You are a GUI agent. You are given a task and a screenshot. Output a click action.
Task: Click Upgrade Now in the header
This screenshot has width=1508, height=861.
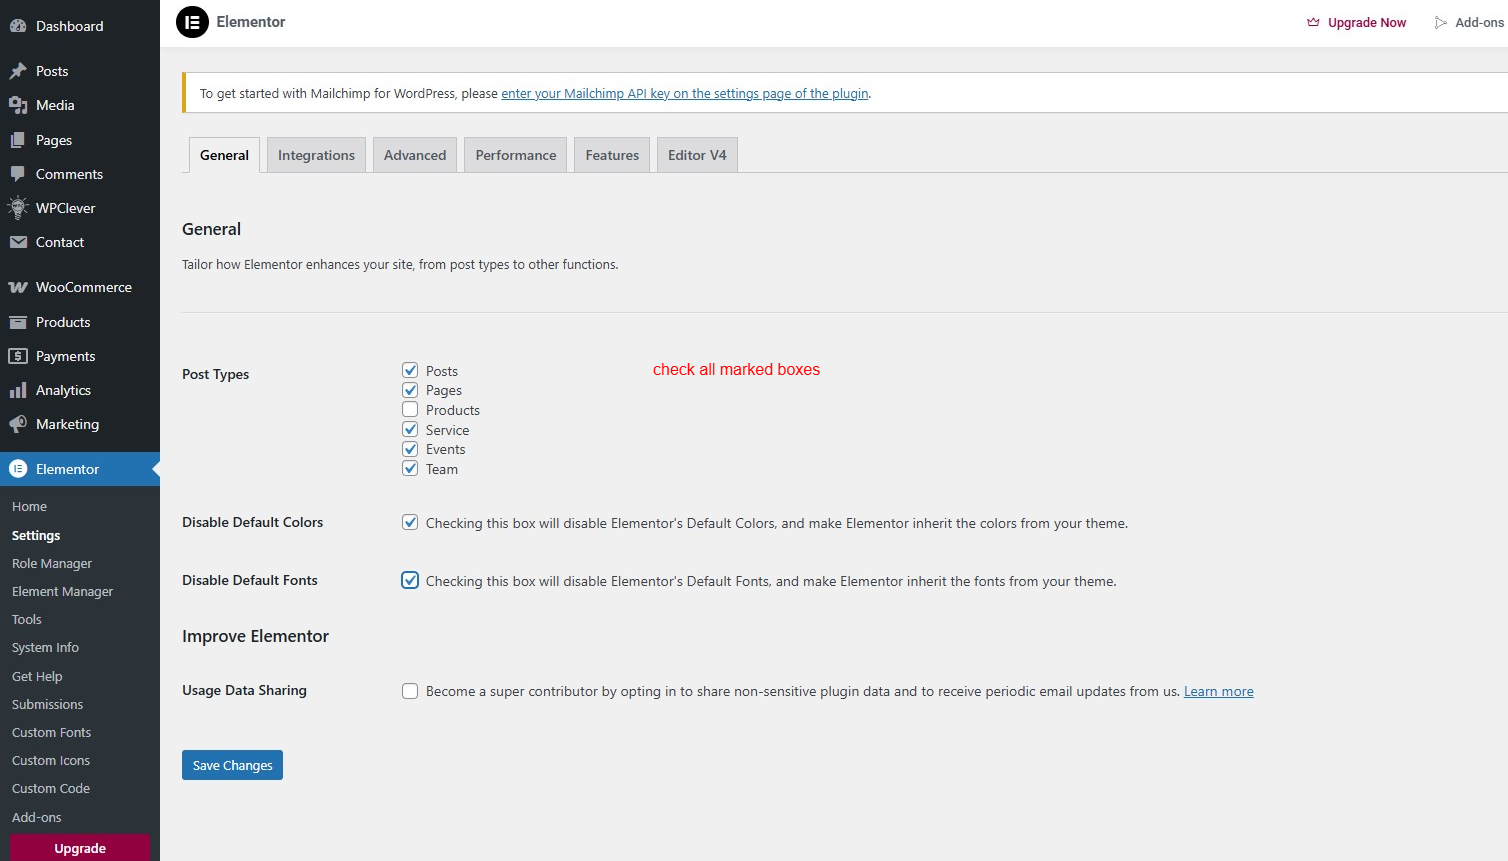1366,23
